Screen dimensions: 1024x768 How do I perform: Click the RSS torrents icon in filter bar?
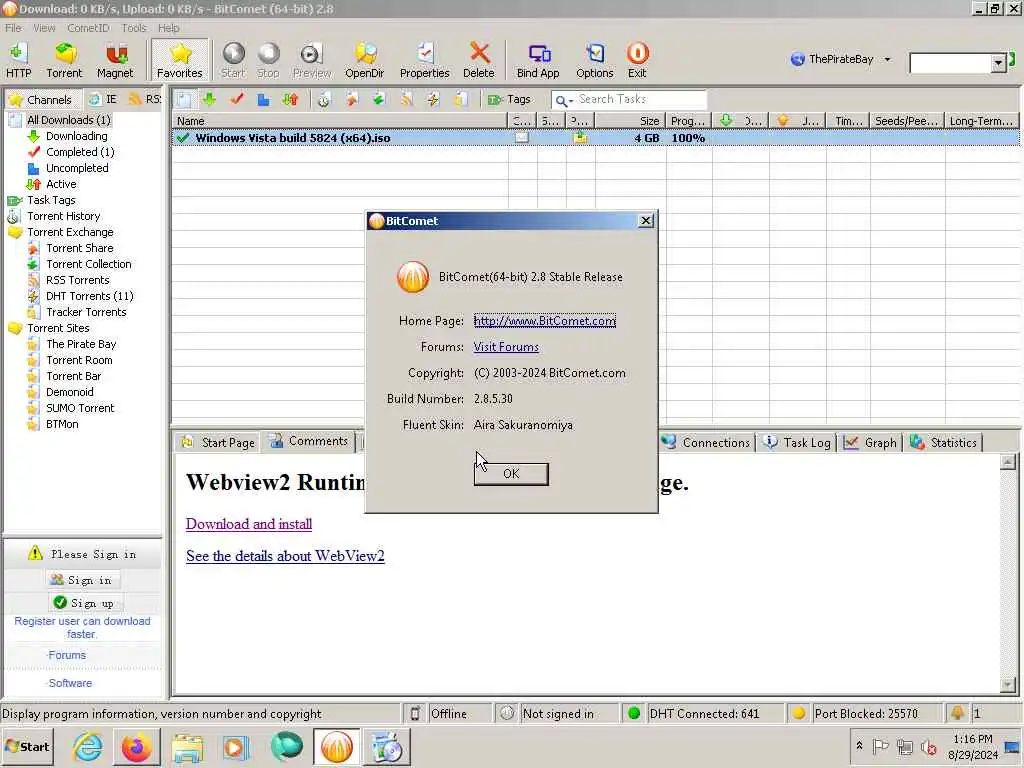pyautogui.click(x=406, y=99)
